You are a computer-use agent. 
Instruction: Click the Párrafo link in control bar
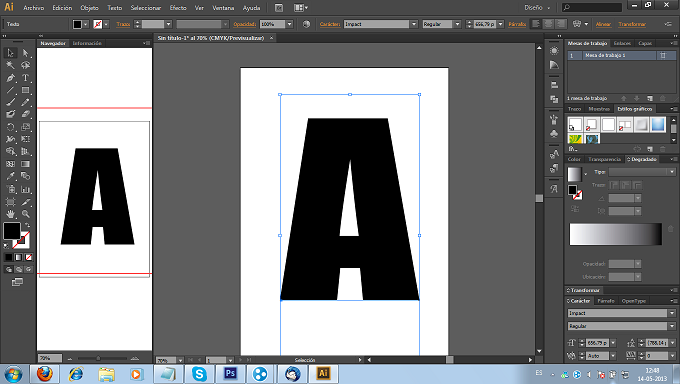click(x=517, y=24)
